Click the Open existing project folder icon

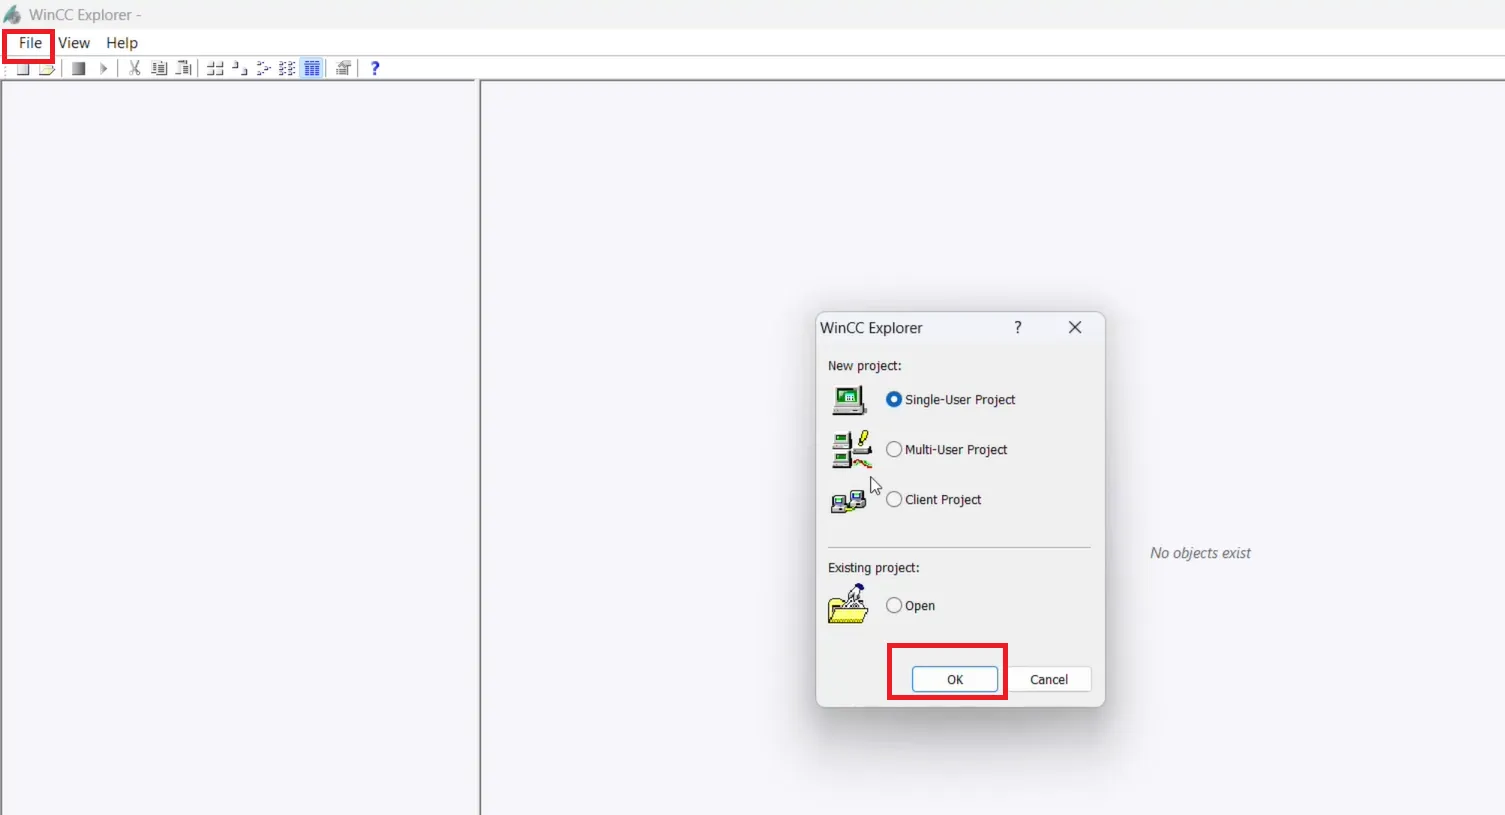coord(848,605)
